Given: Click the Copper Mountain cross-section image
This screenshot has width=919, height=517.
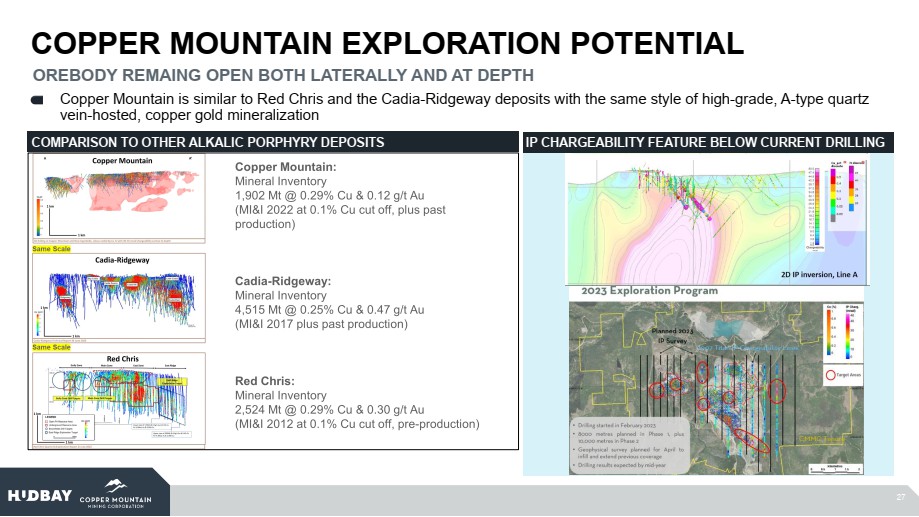Looking at the screenshot, I should [x=118, y=197].
